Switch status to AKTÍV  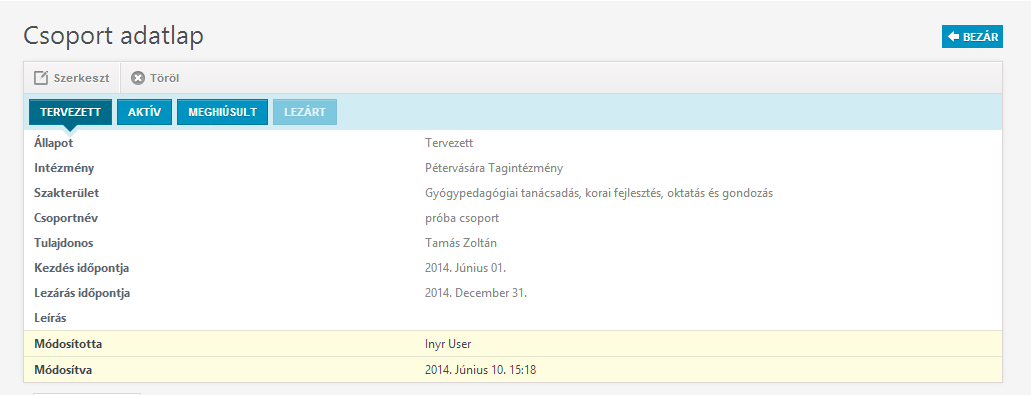[x=145, y=112]
